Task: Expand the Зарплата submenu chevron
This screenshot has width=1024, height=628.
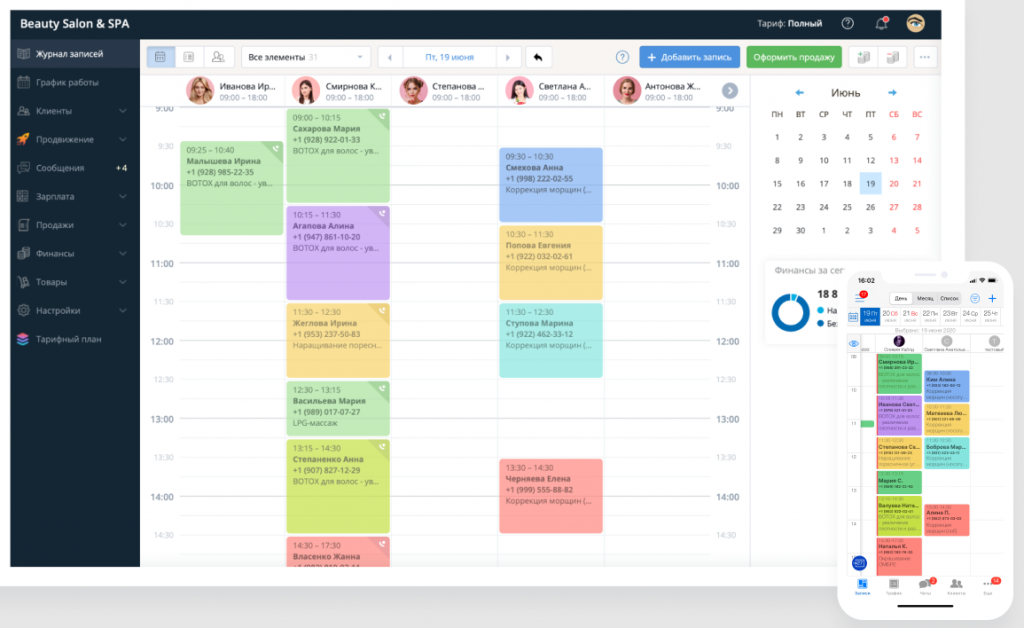Action: coord(123,196)
